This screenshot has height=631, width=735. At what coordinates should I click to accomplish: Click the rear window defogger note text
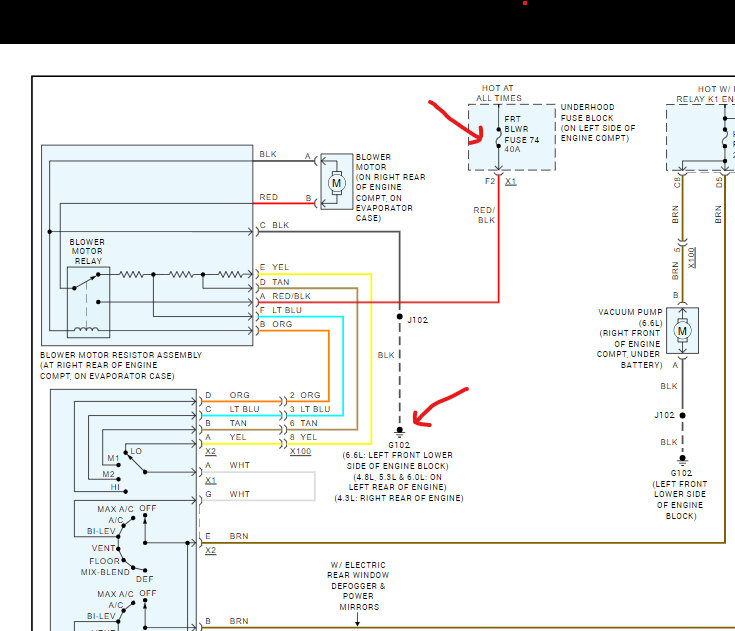point(356,586)
